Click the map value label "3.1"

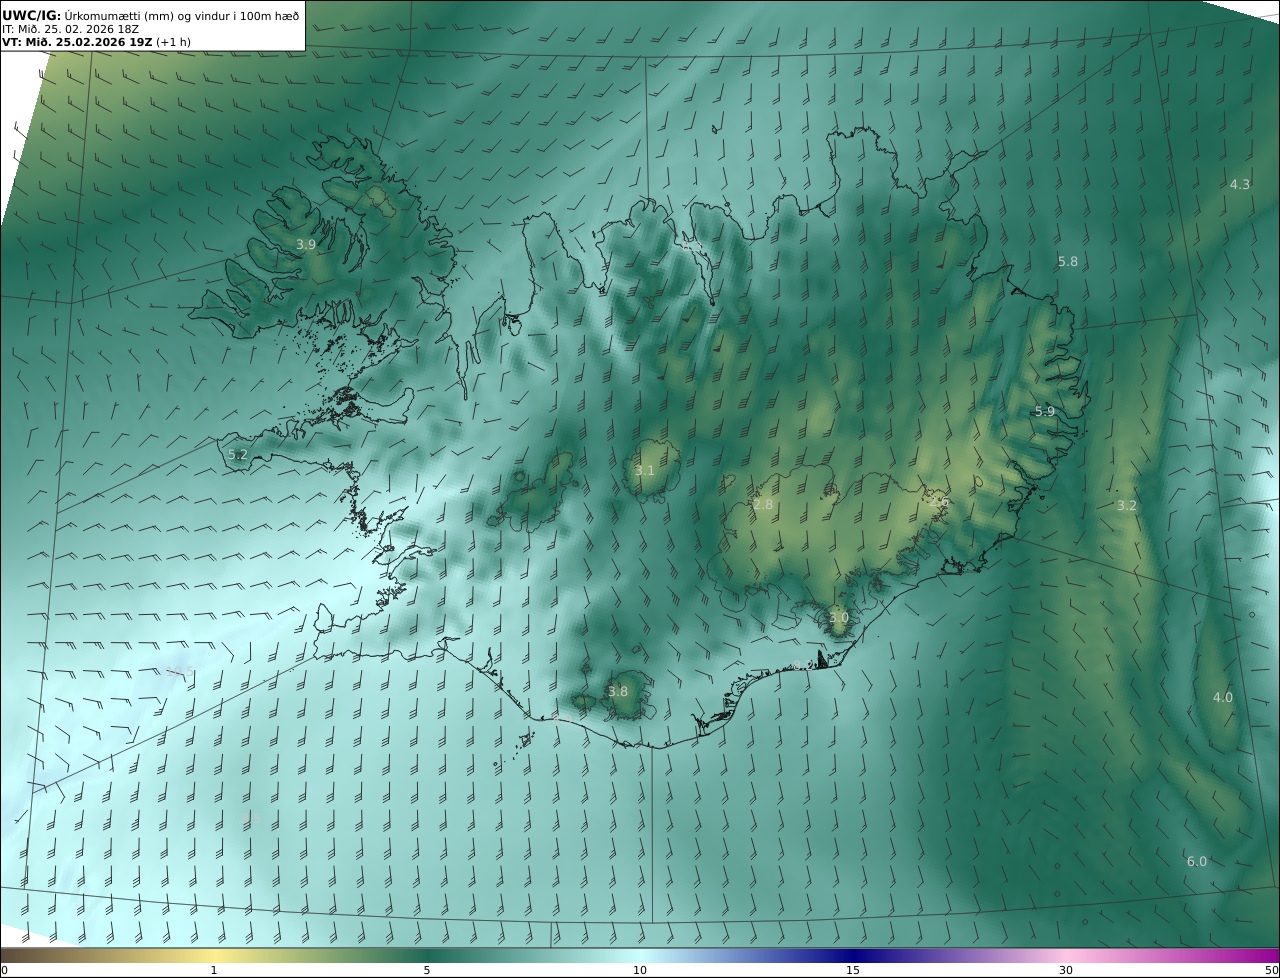645,471
